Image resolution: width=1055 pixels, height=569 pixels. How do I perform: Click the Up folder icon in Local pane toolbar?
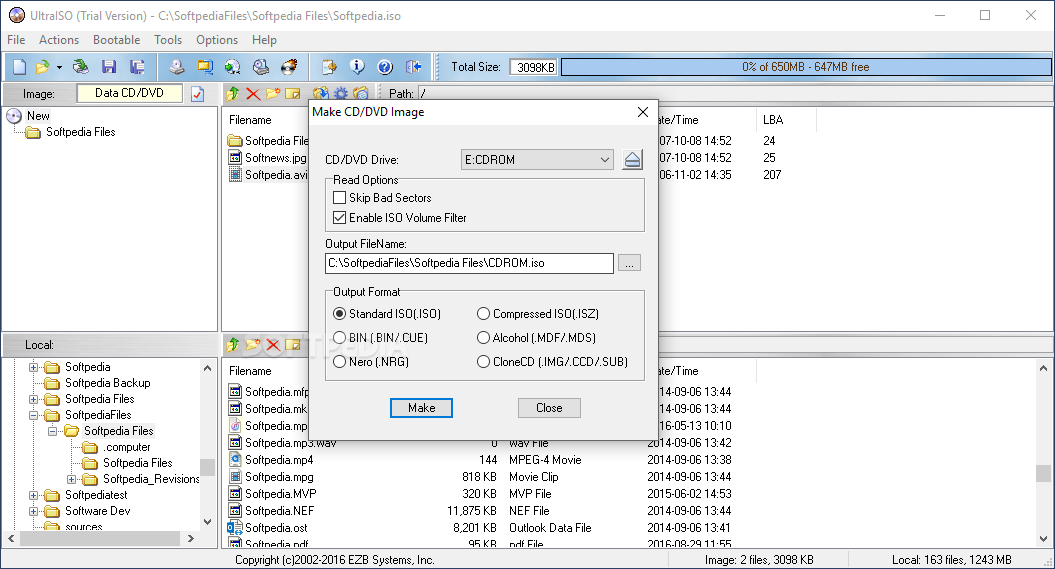pyautogui.click(x=233, y=345)
